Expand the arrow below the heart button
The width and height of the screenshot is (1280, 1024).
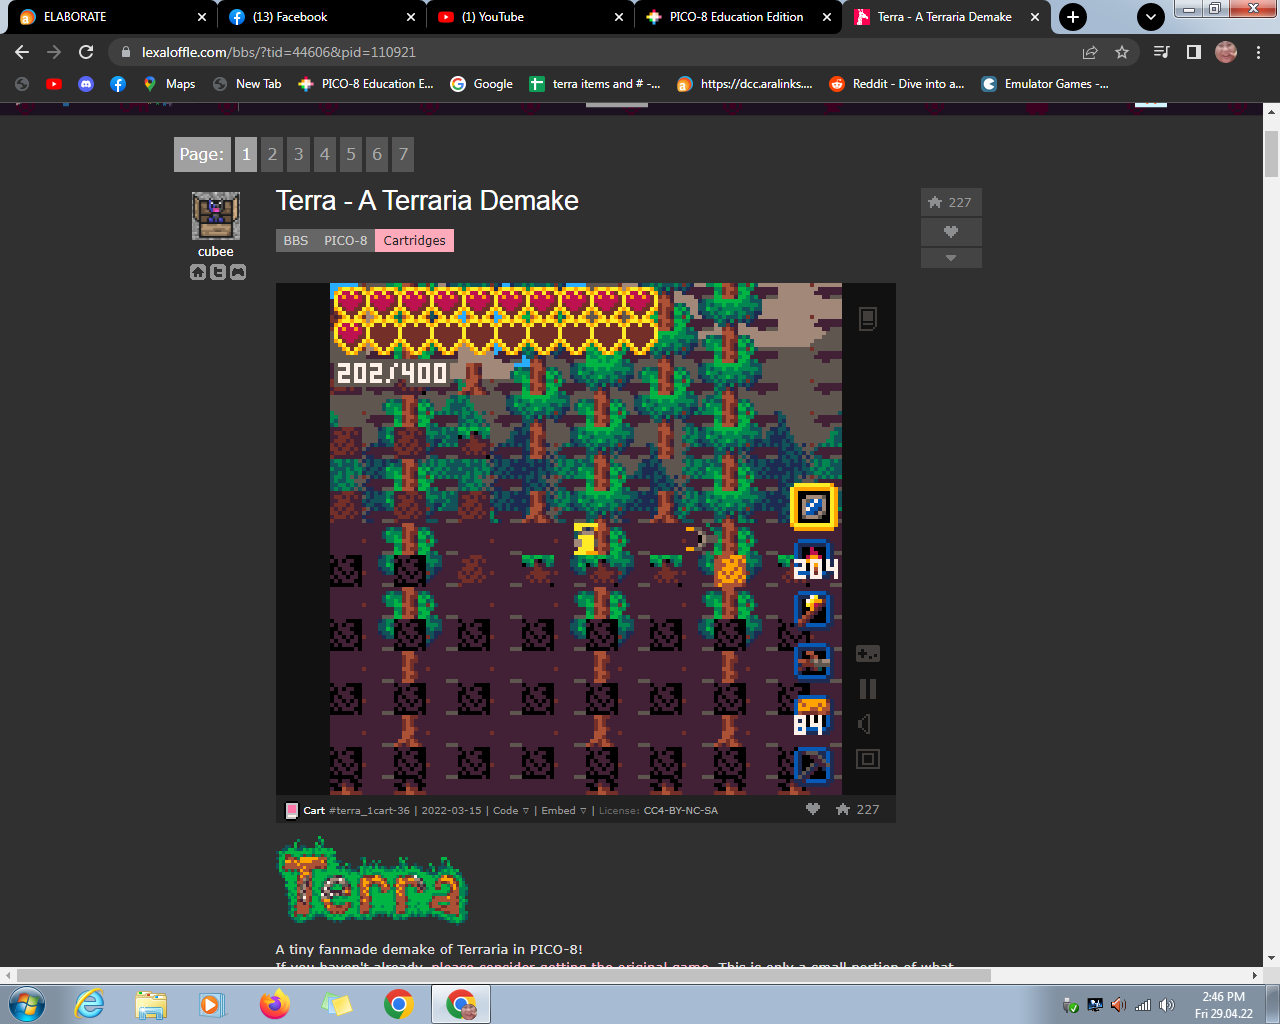click(951, 258)
